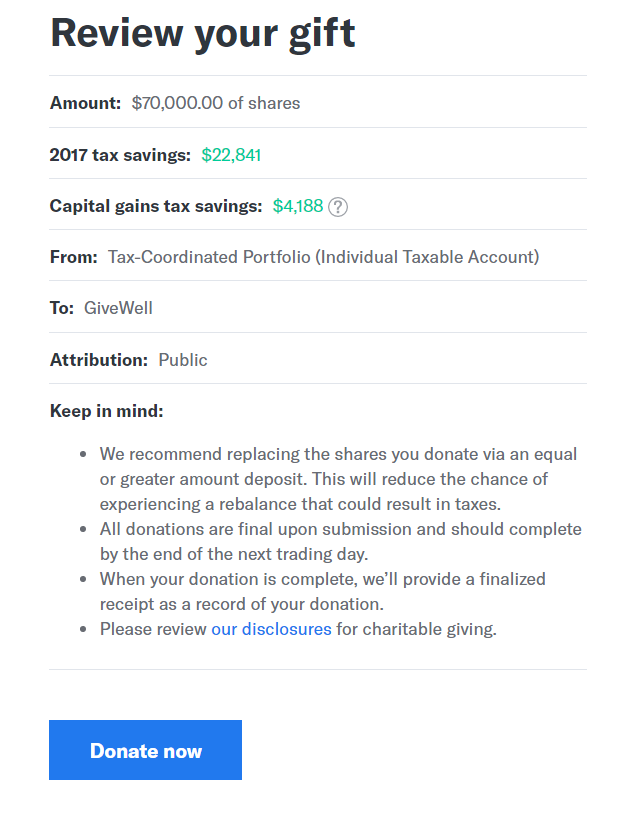Image resolution: width=636 pixels, height=815 pixels.
Task: Click the $22,841 tax savings value
Action: (231, 155)
